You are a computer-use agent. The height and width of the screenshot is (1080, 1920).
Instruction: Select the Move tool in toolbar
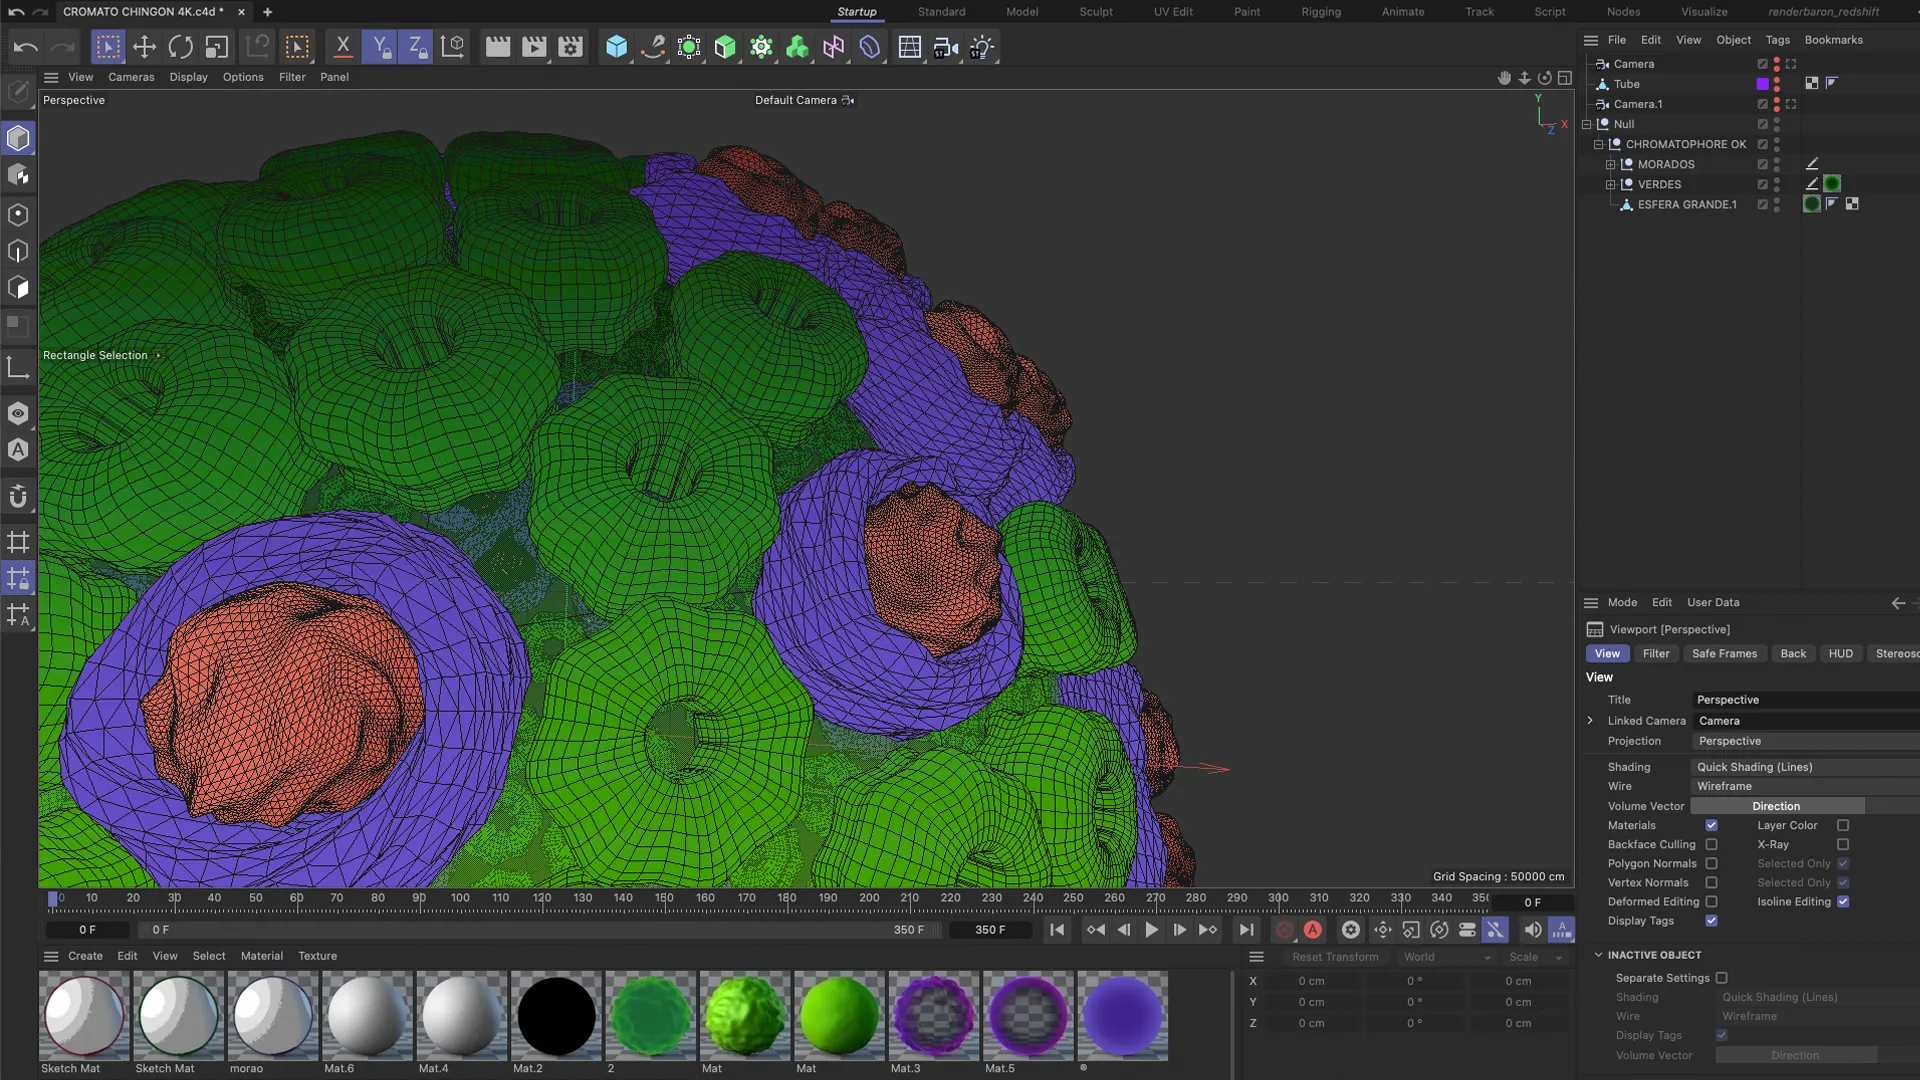144,47
